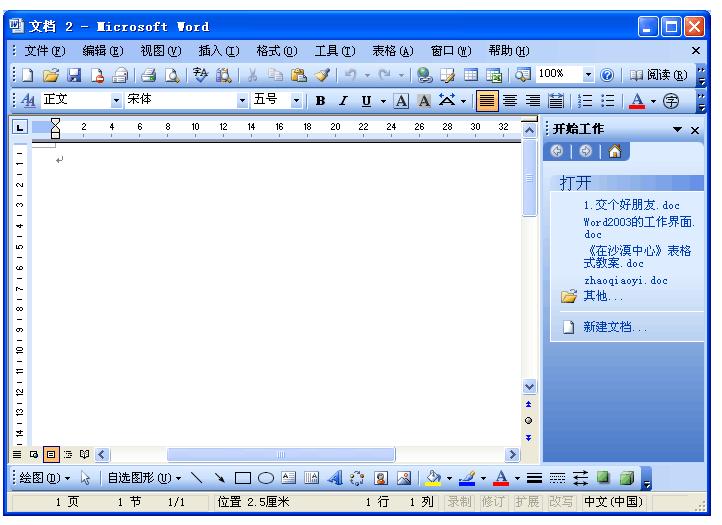
Task: Click the Print icon in the toolbar
Action: [148, 75]
